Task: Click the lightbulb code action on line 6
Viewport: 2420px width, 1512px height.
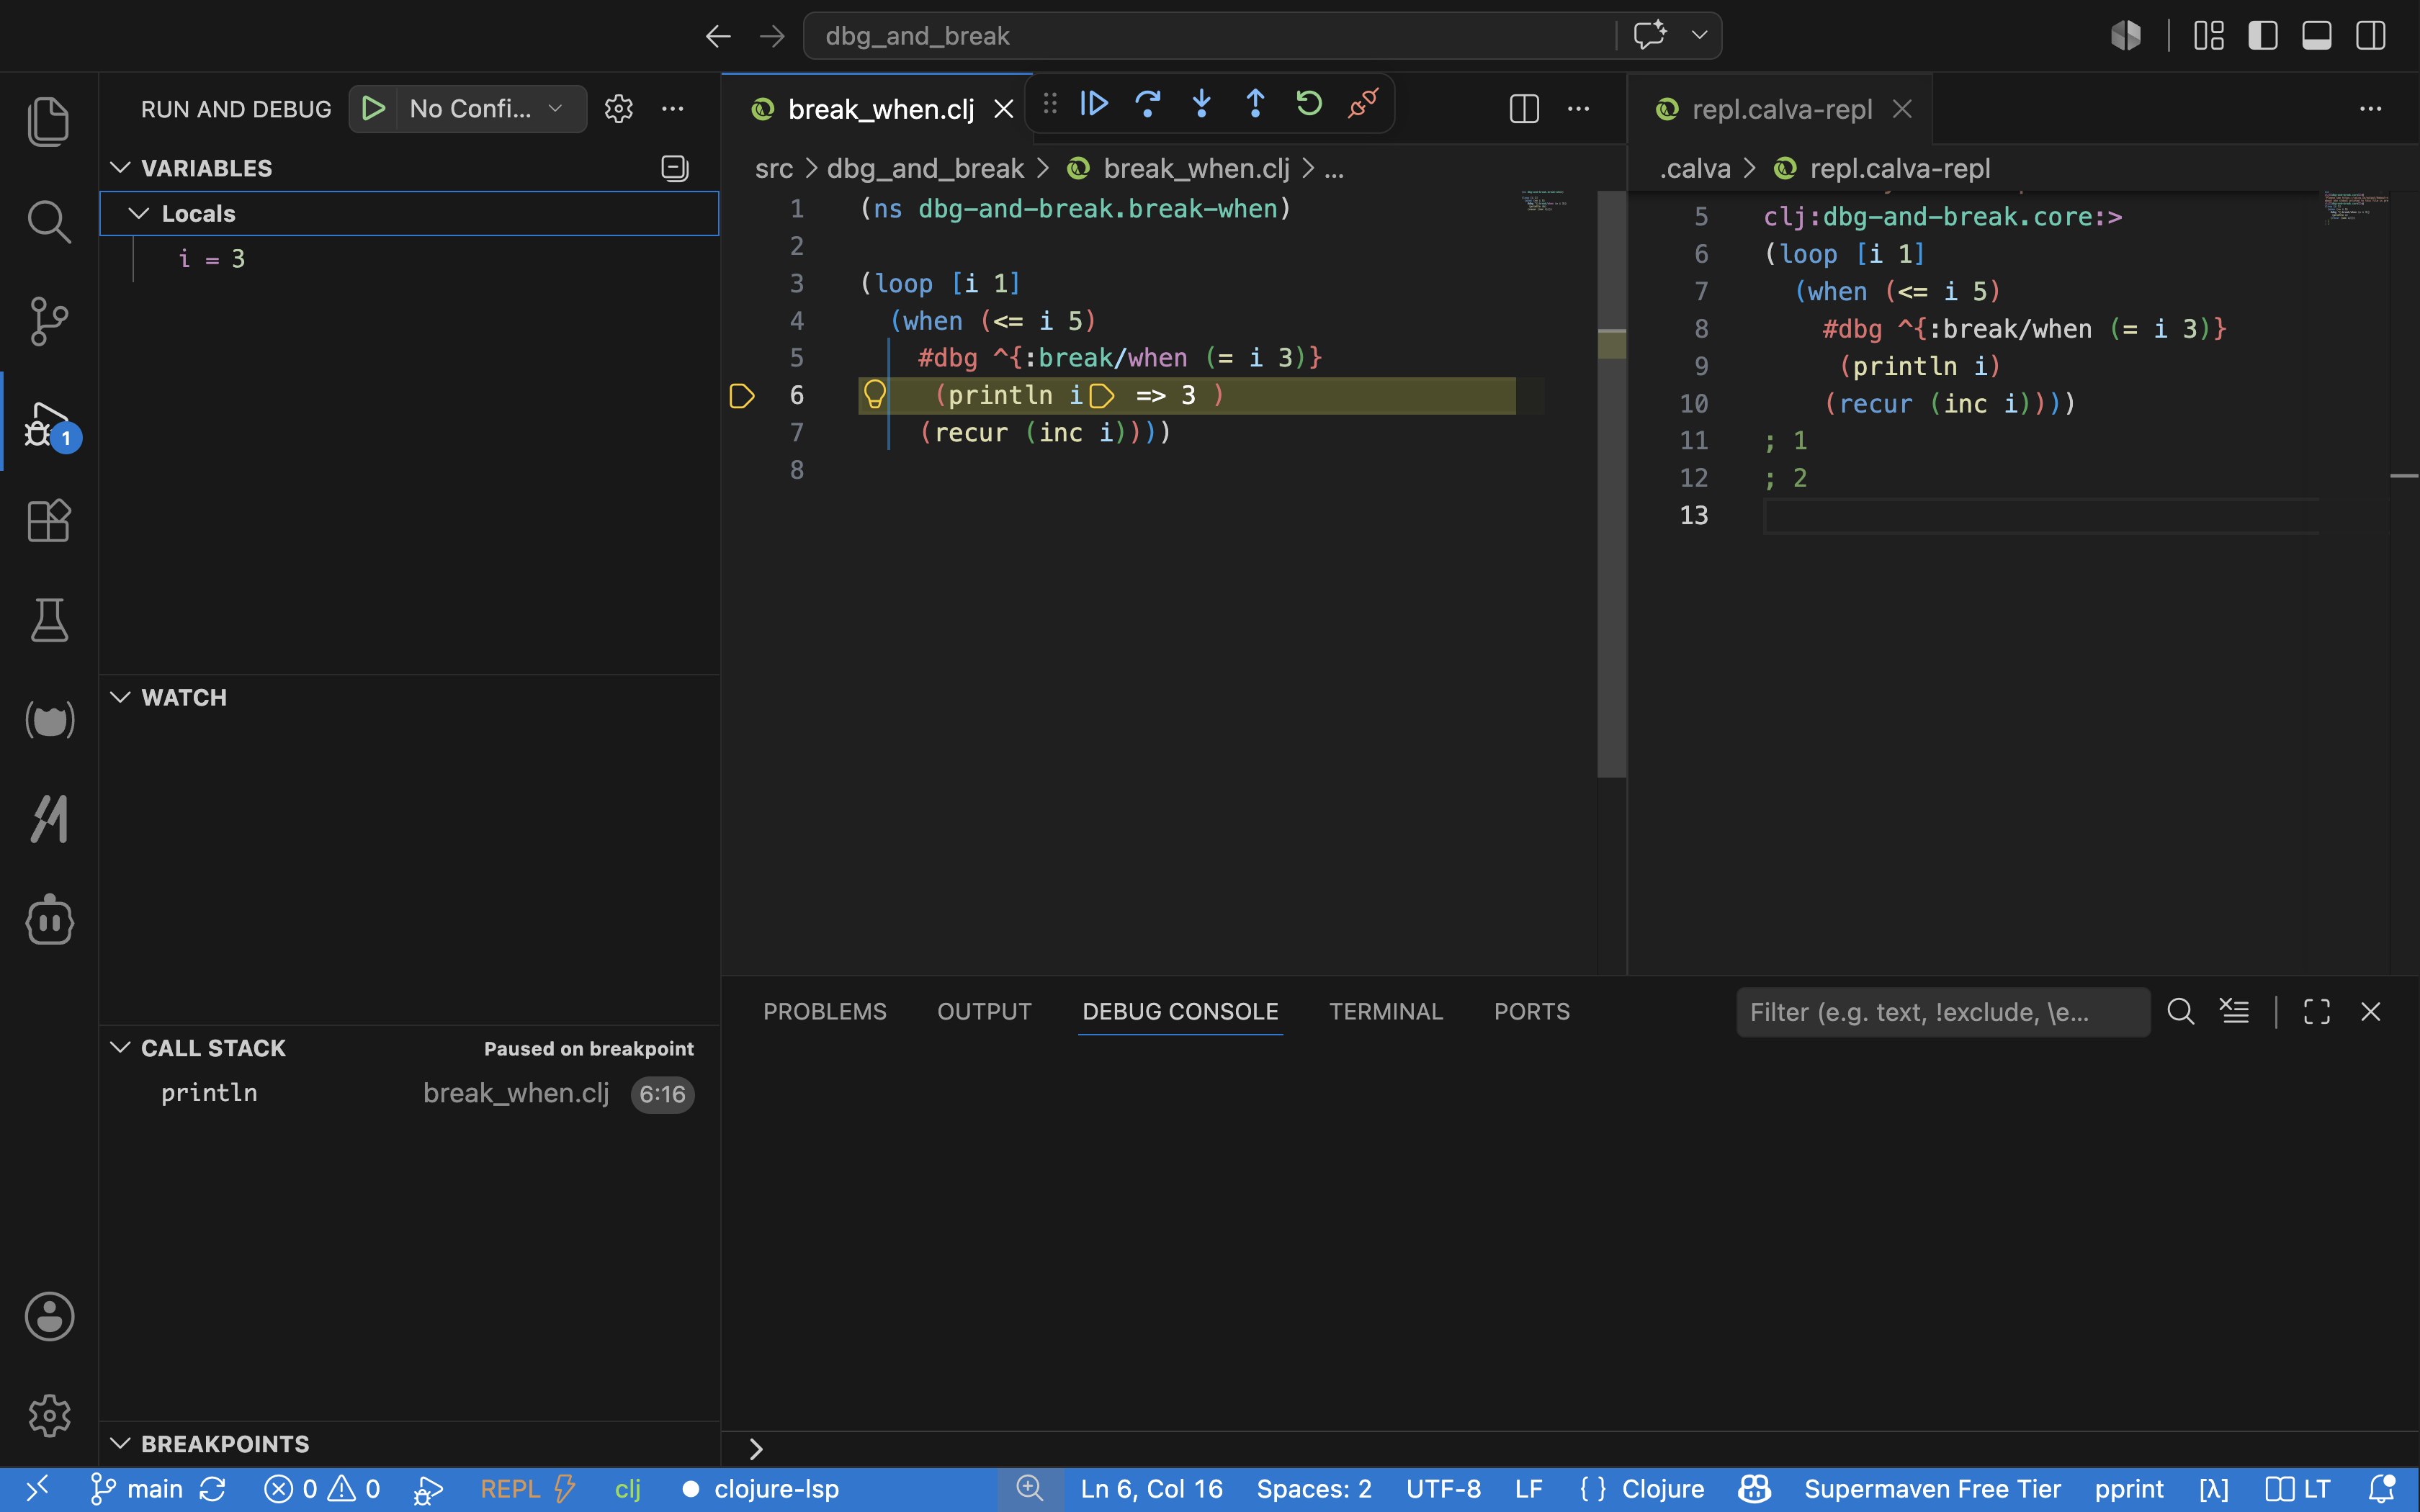Action: tap(875, 395)
